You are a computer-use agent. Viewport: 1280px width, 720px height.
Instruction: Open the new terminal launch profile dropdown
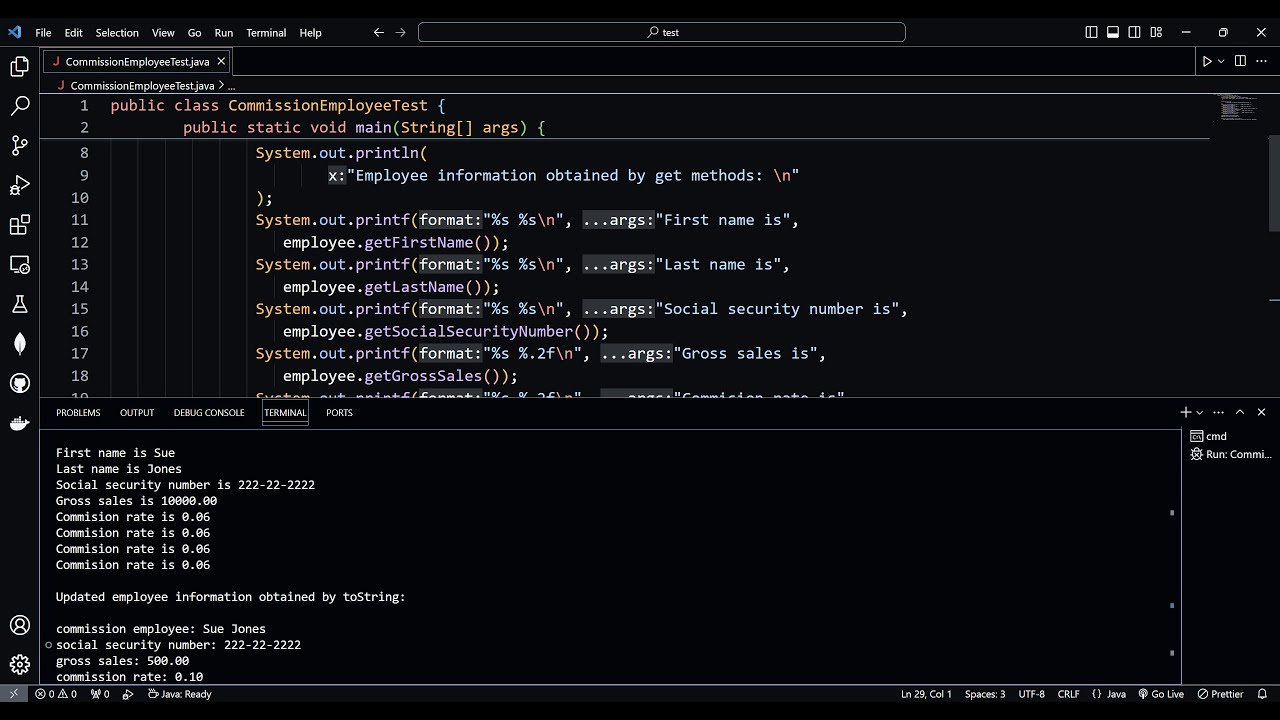[x=1199, y=412]
